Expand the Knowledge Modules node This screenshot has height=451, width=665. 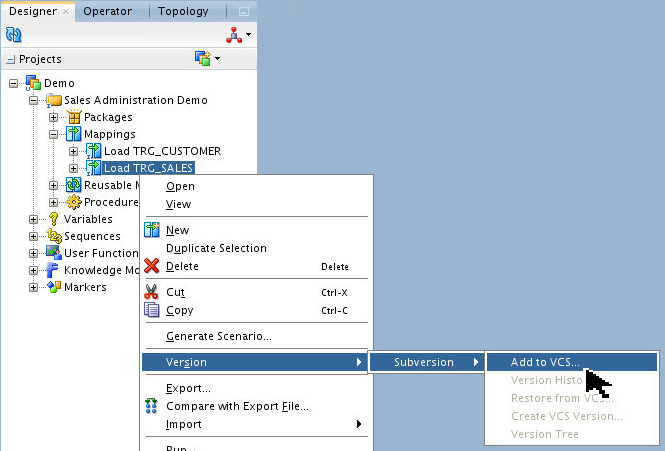[34, 270]
